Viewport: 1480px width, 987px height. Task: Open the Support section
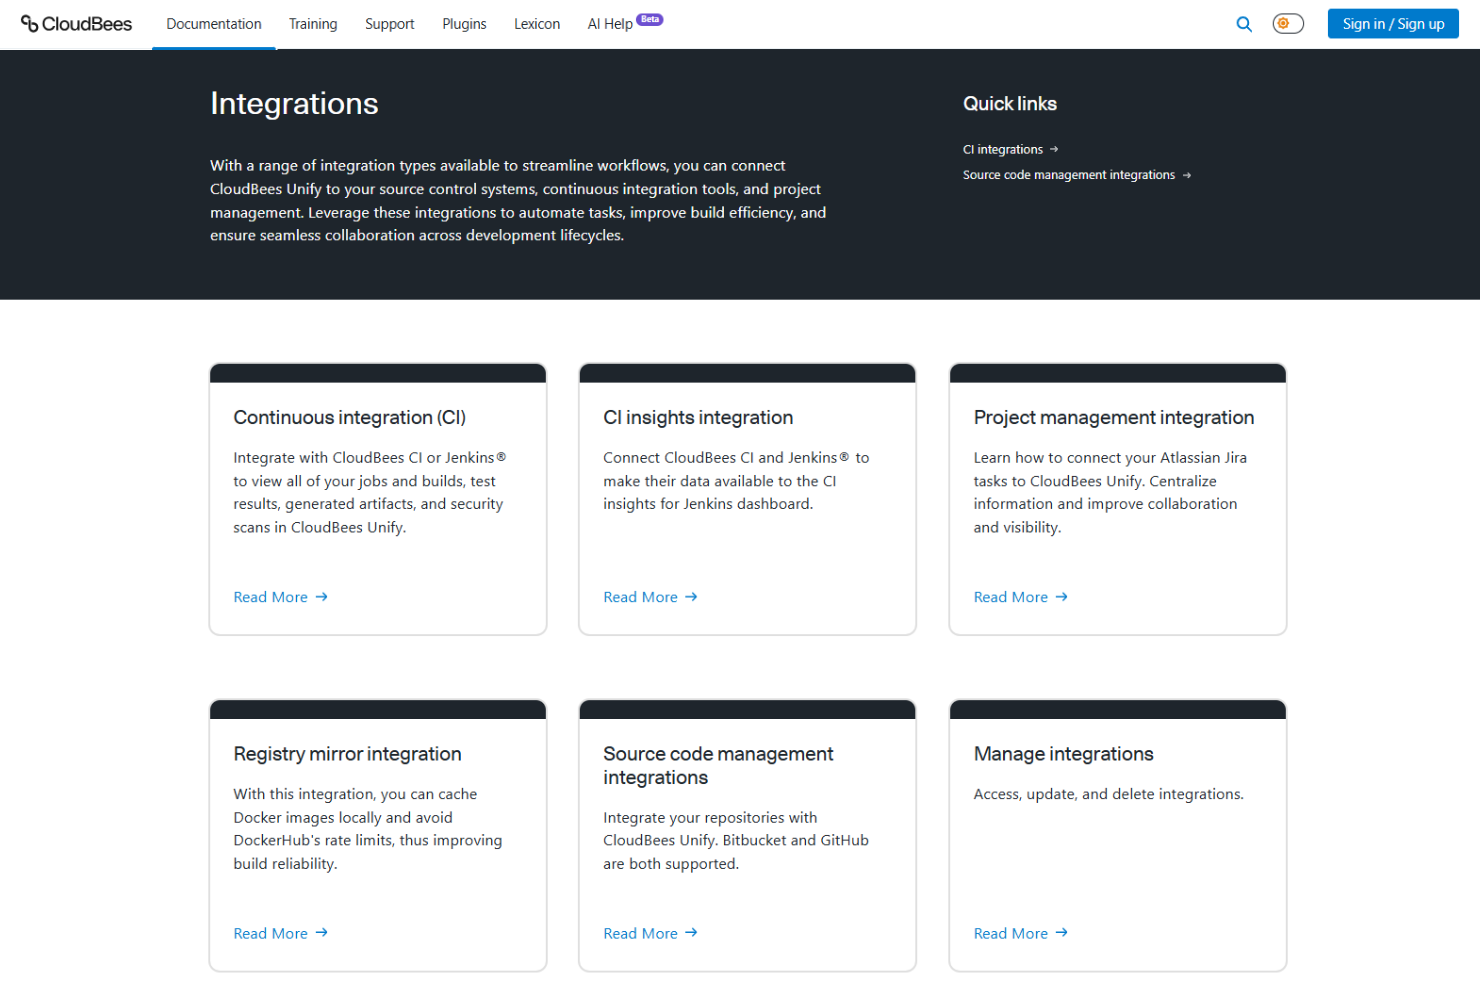coord(389,23)
